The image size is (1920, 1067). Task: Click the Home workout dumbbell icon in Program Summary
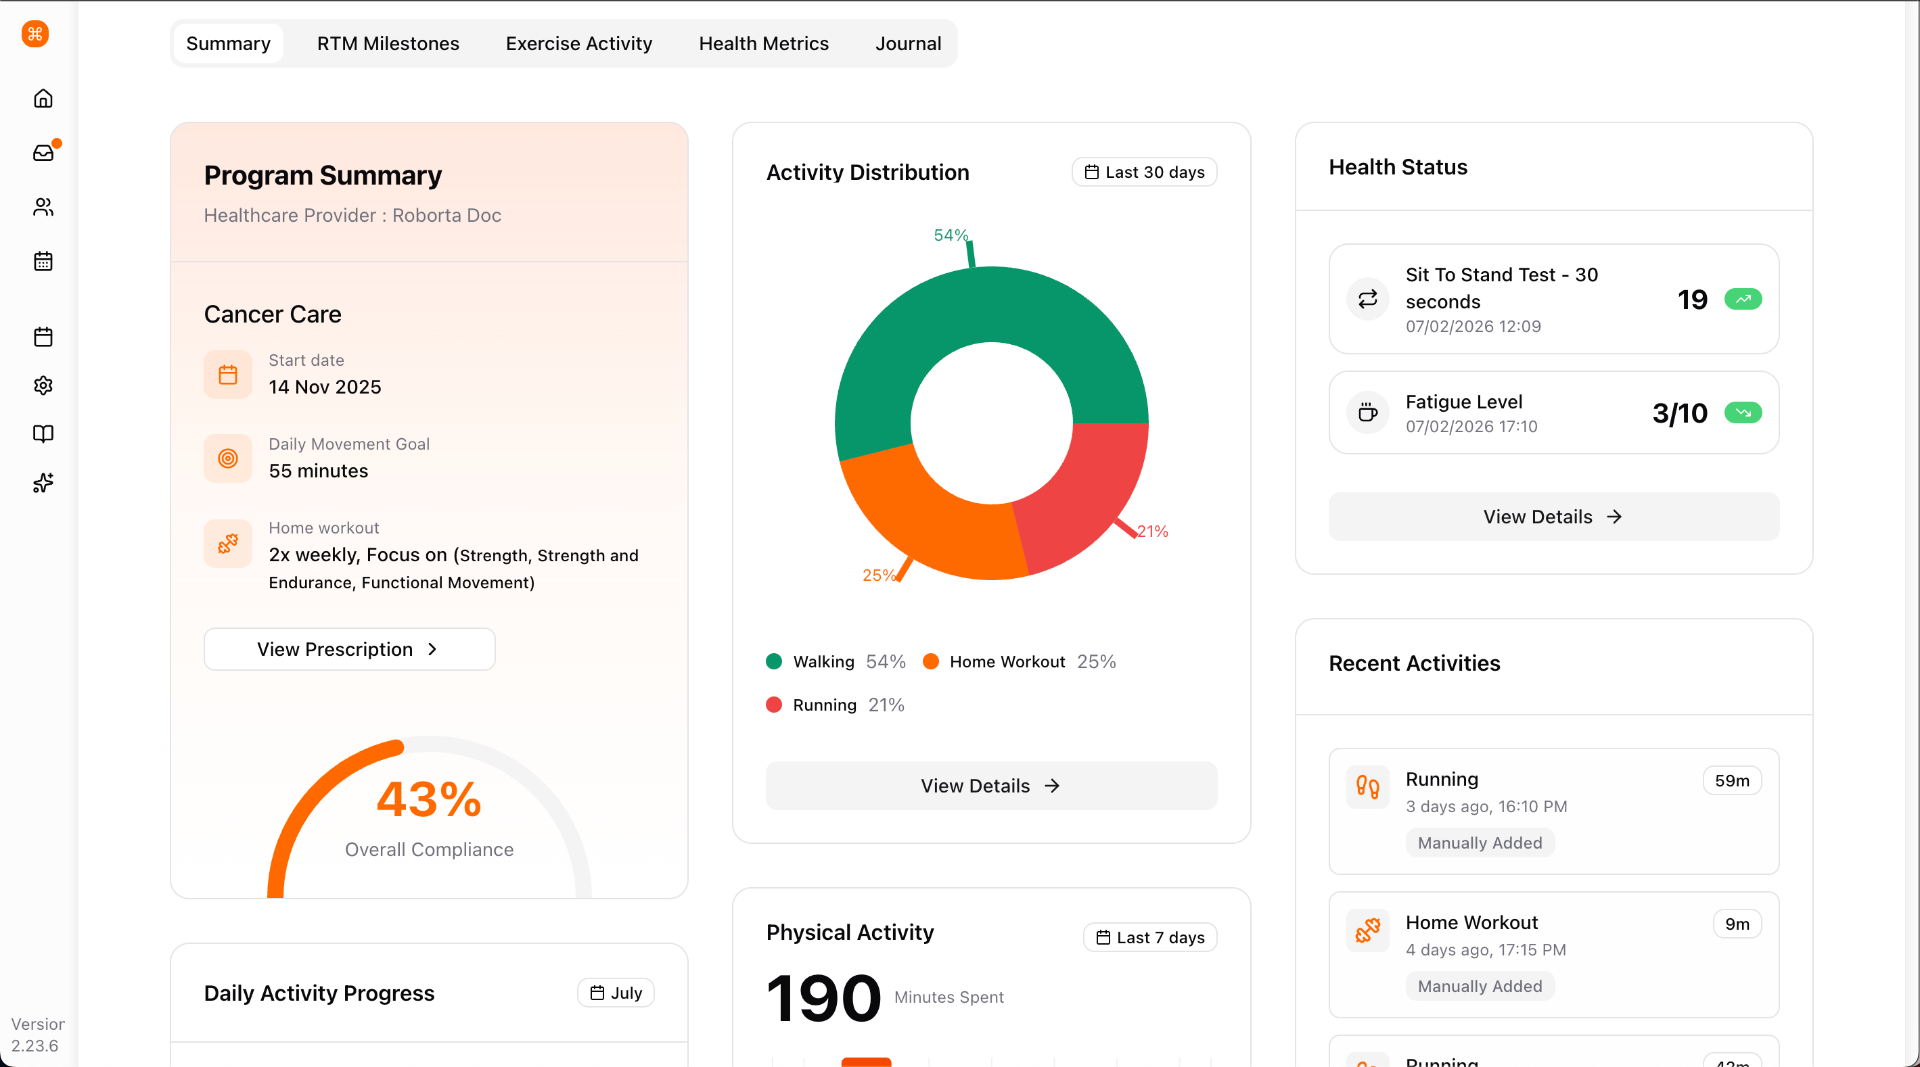(228, 543)
